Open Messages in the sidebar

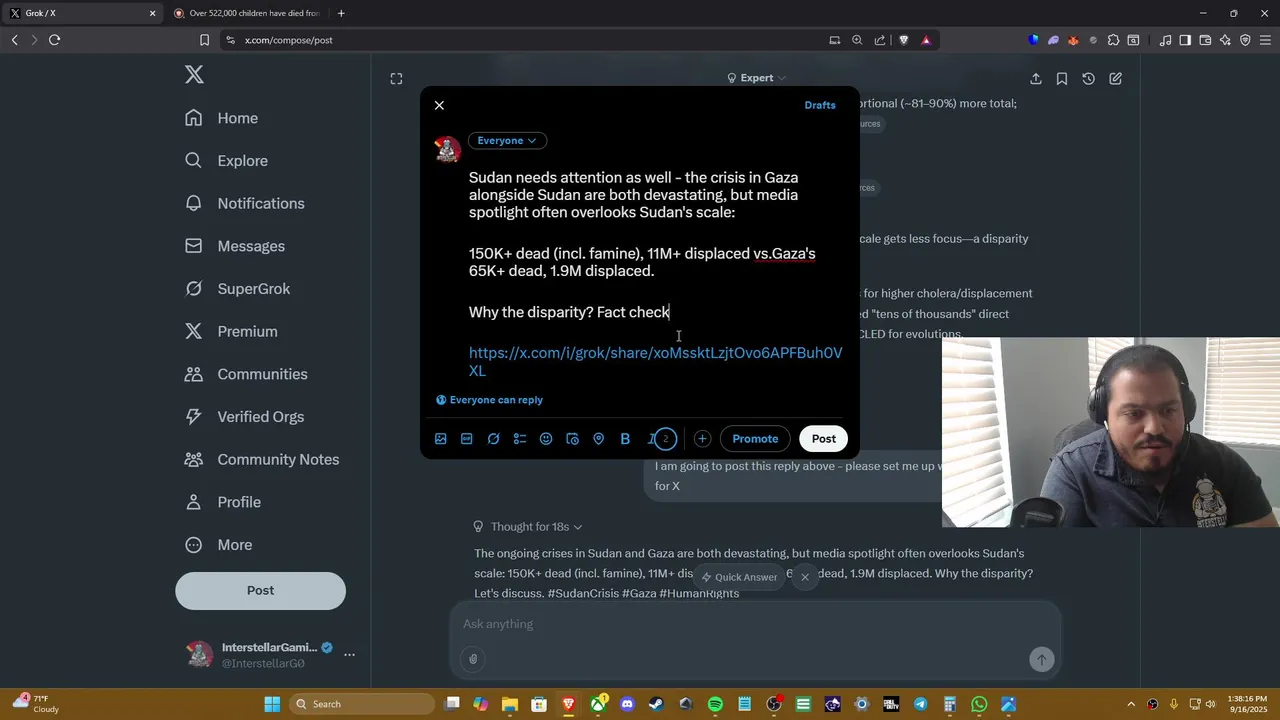(235, 246)
